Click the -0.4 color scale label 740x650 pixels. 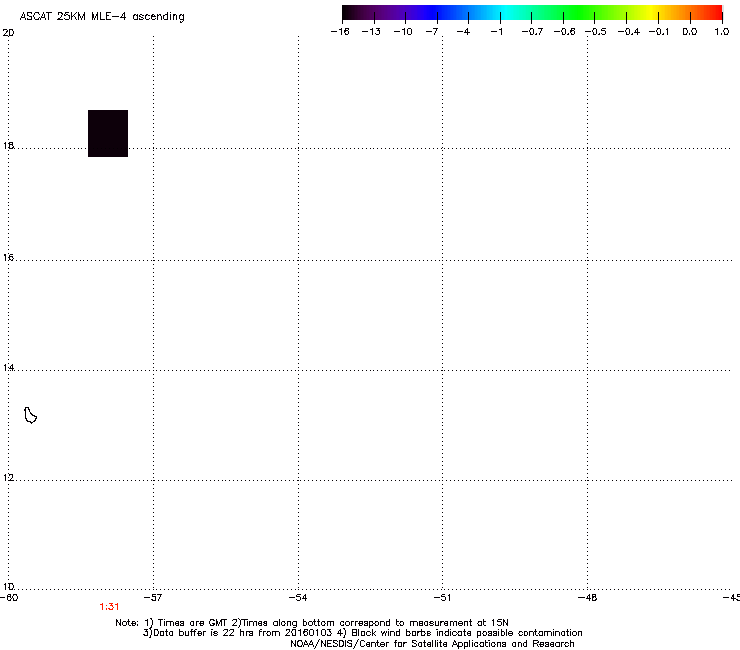click(x=629, y=32)
